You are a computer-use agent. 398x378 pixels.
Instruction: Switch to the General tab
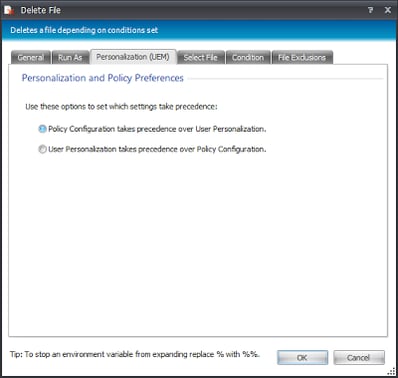point(31,58)
